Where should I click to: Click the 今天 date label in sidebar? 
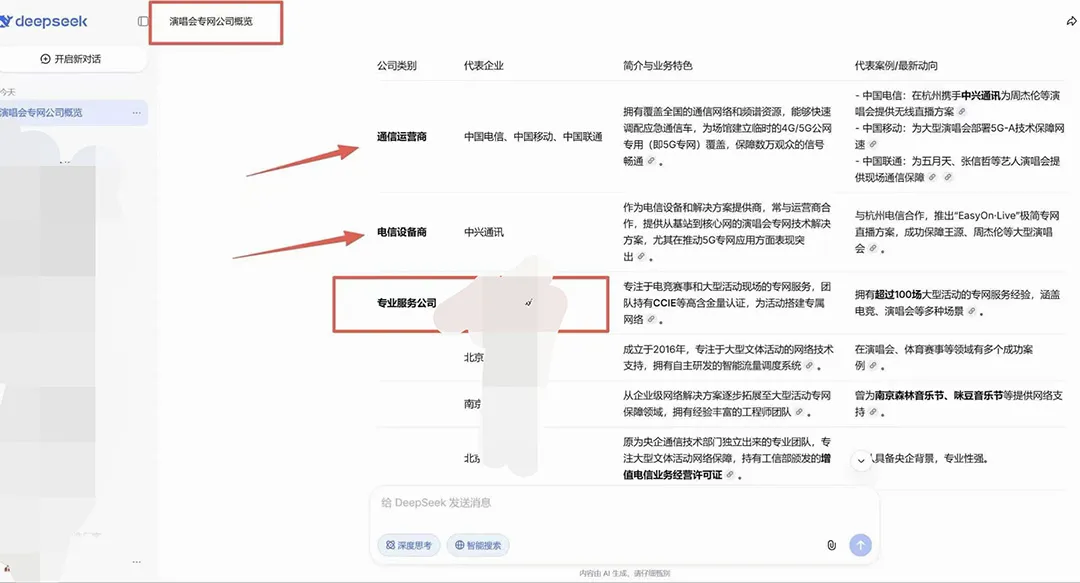coord(8,92)
